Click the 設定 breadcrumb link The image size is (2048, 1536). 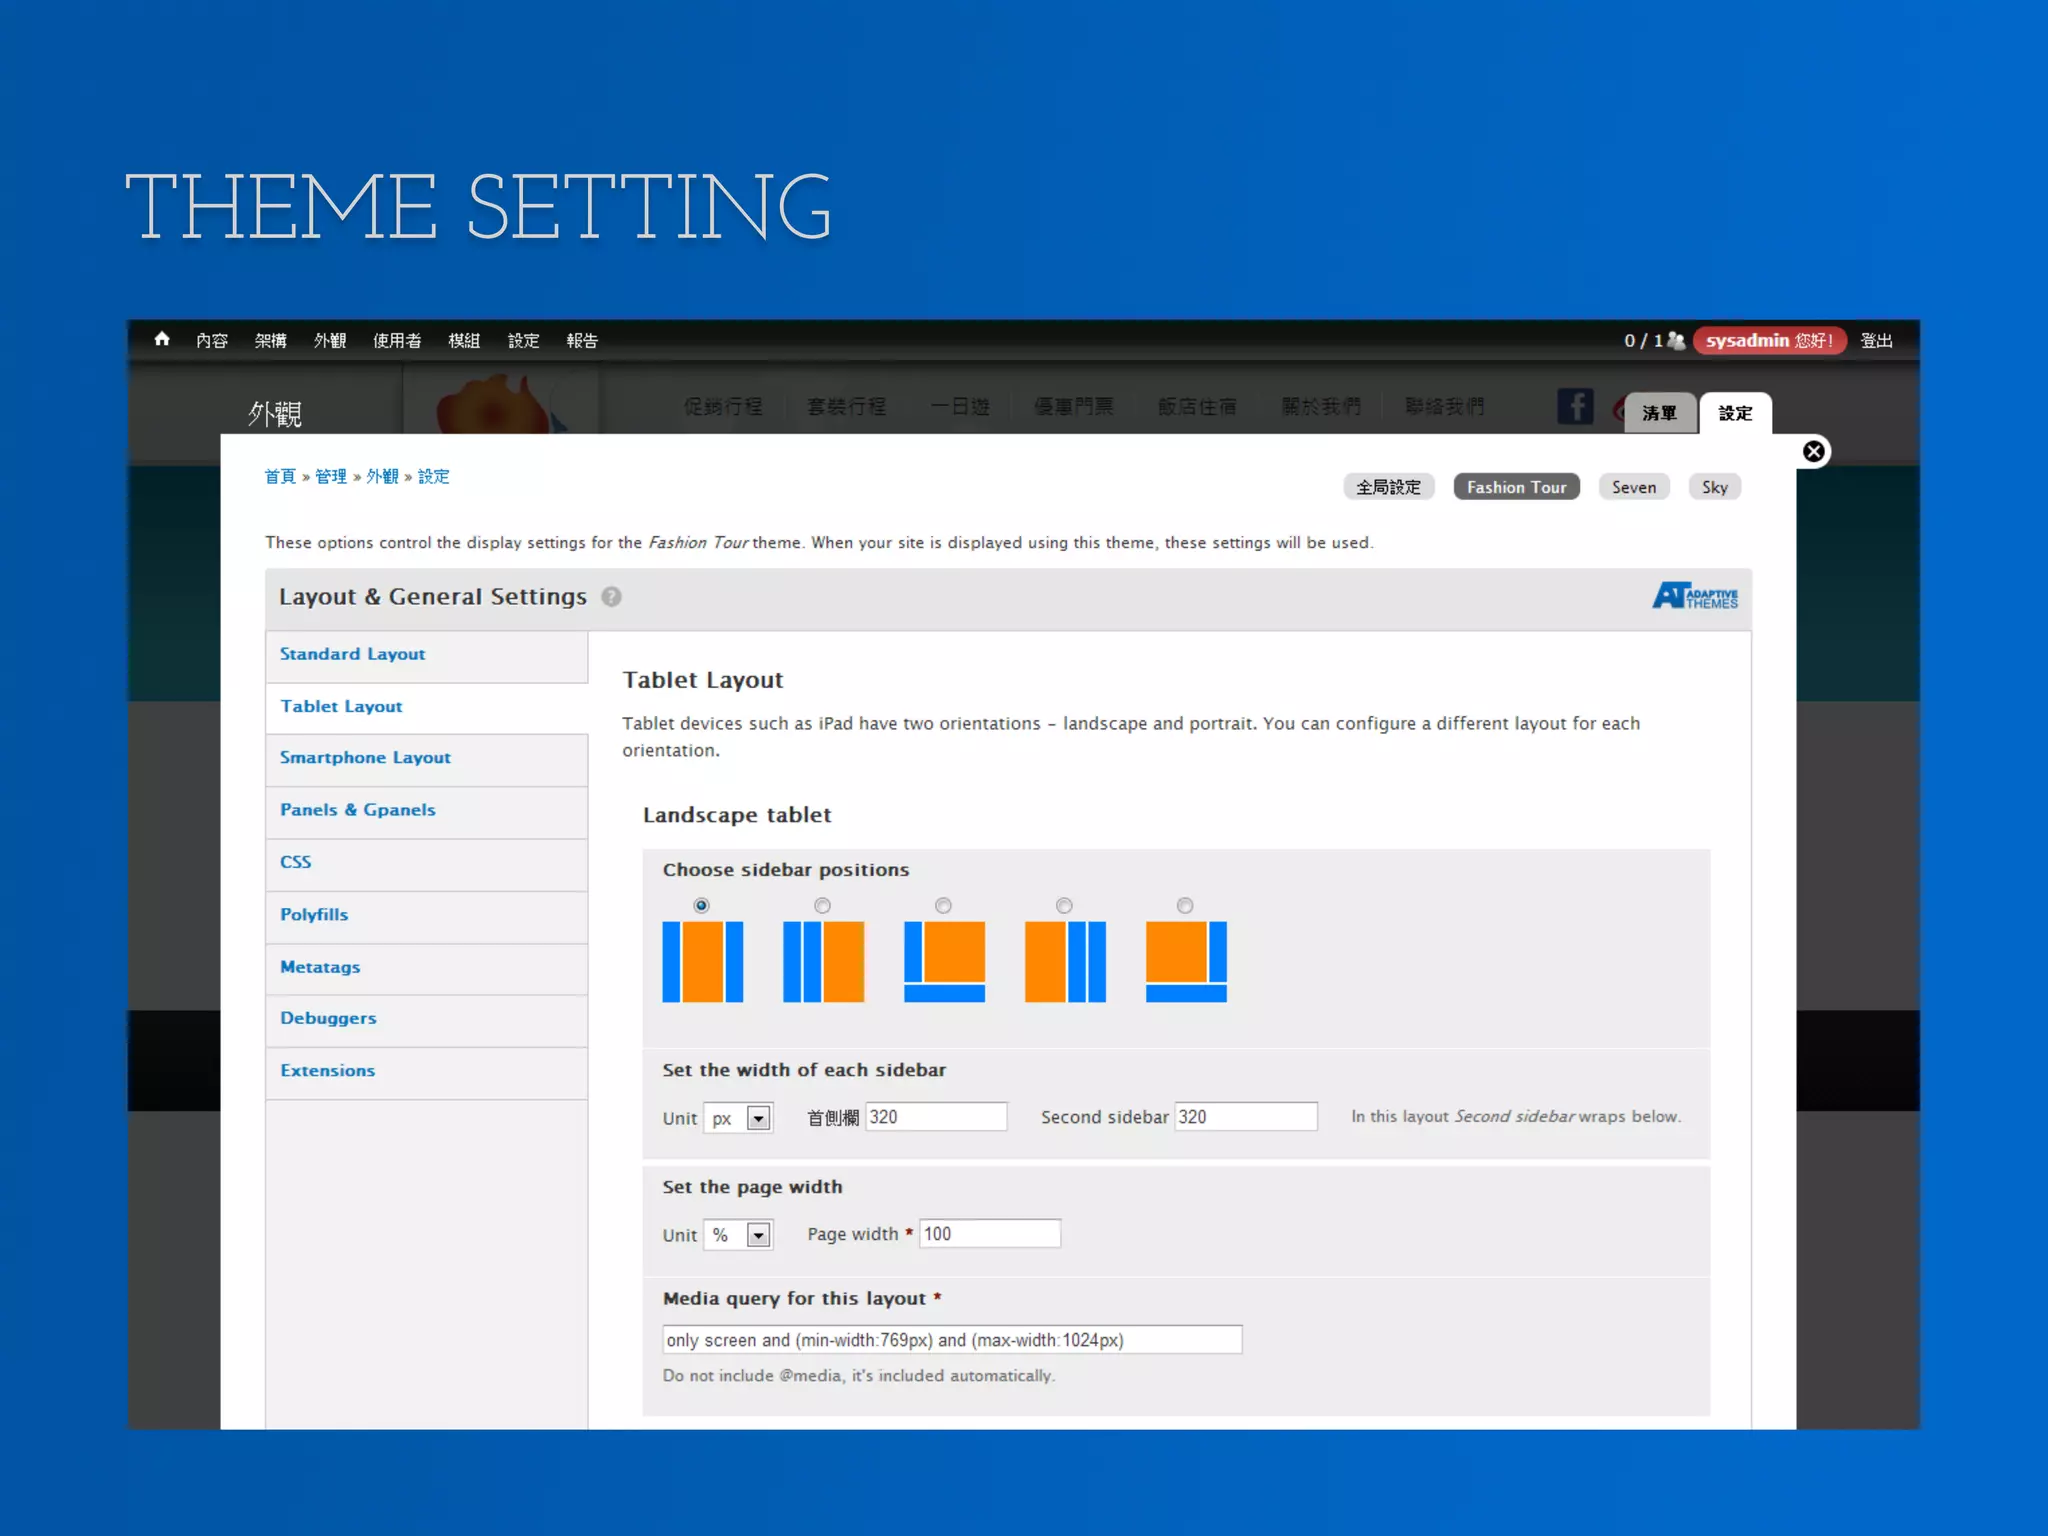434,477
